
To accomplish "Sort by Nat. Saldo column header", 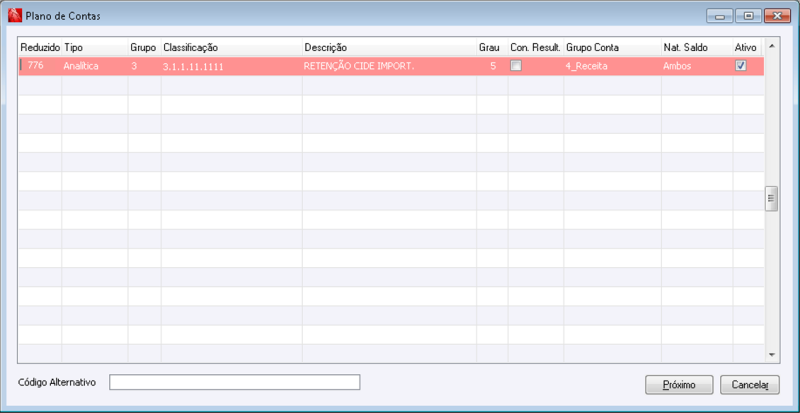I will coord(697,47).
